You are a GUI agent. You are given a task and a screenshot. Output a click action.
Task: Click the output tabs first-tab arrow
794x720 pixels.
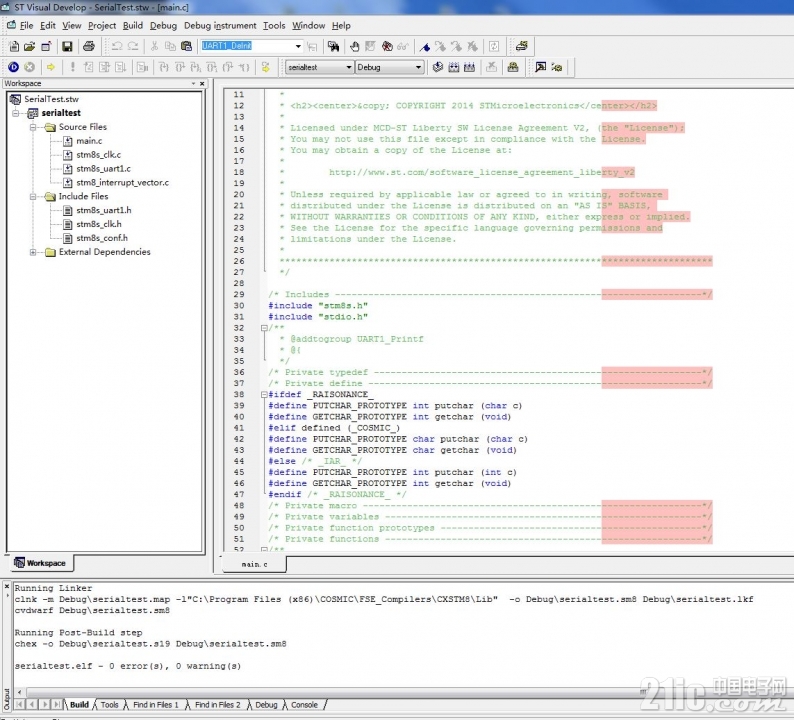[19, 704]
